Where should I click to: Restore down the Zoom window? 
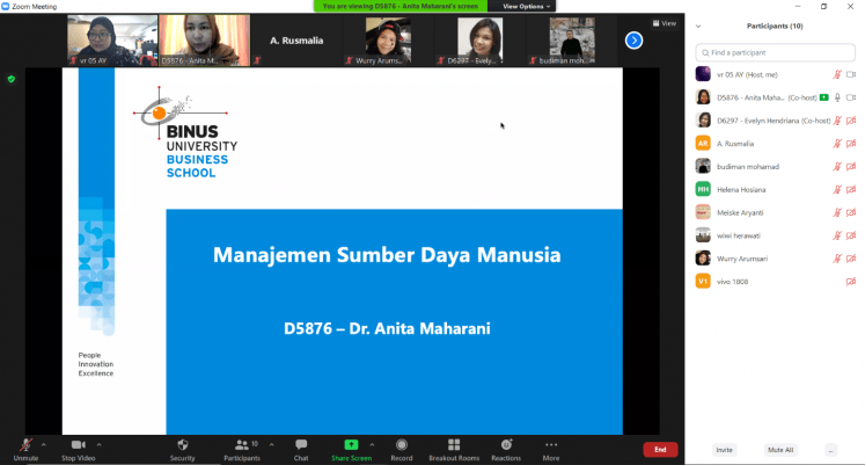[823, 6]
